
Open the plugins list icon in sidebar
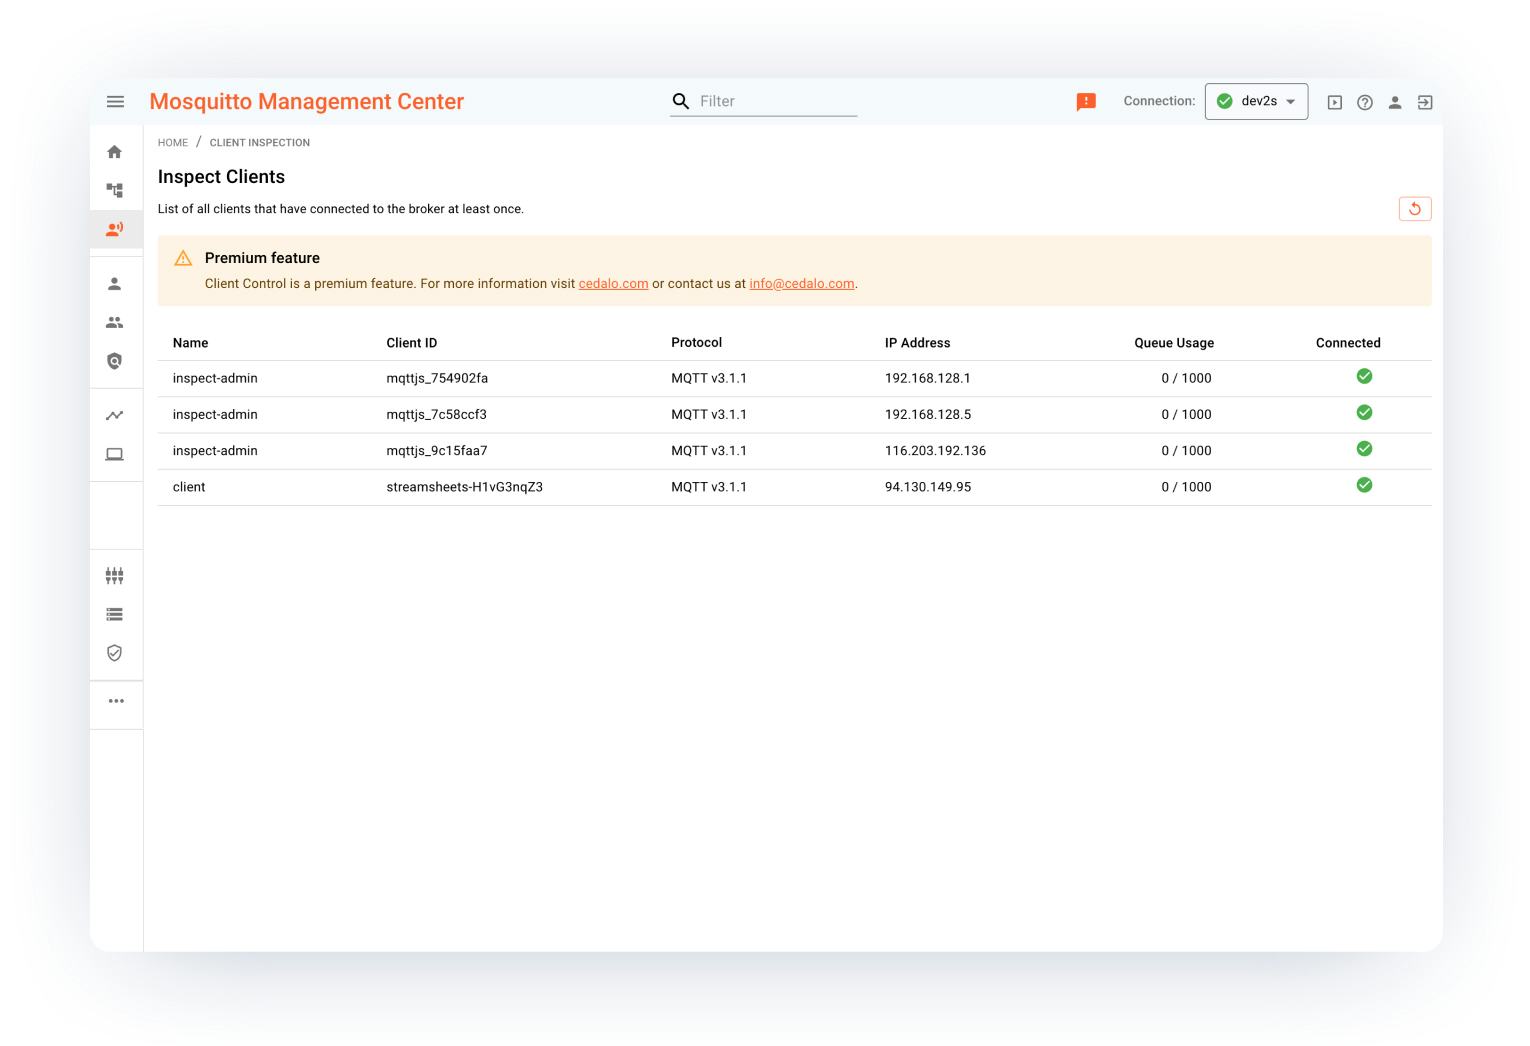pyautogui.click(x=115, y=614)
